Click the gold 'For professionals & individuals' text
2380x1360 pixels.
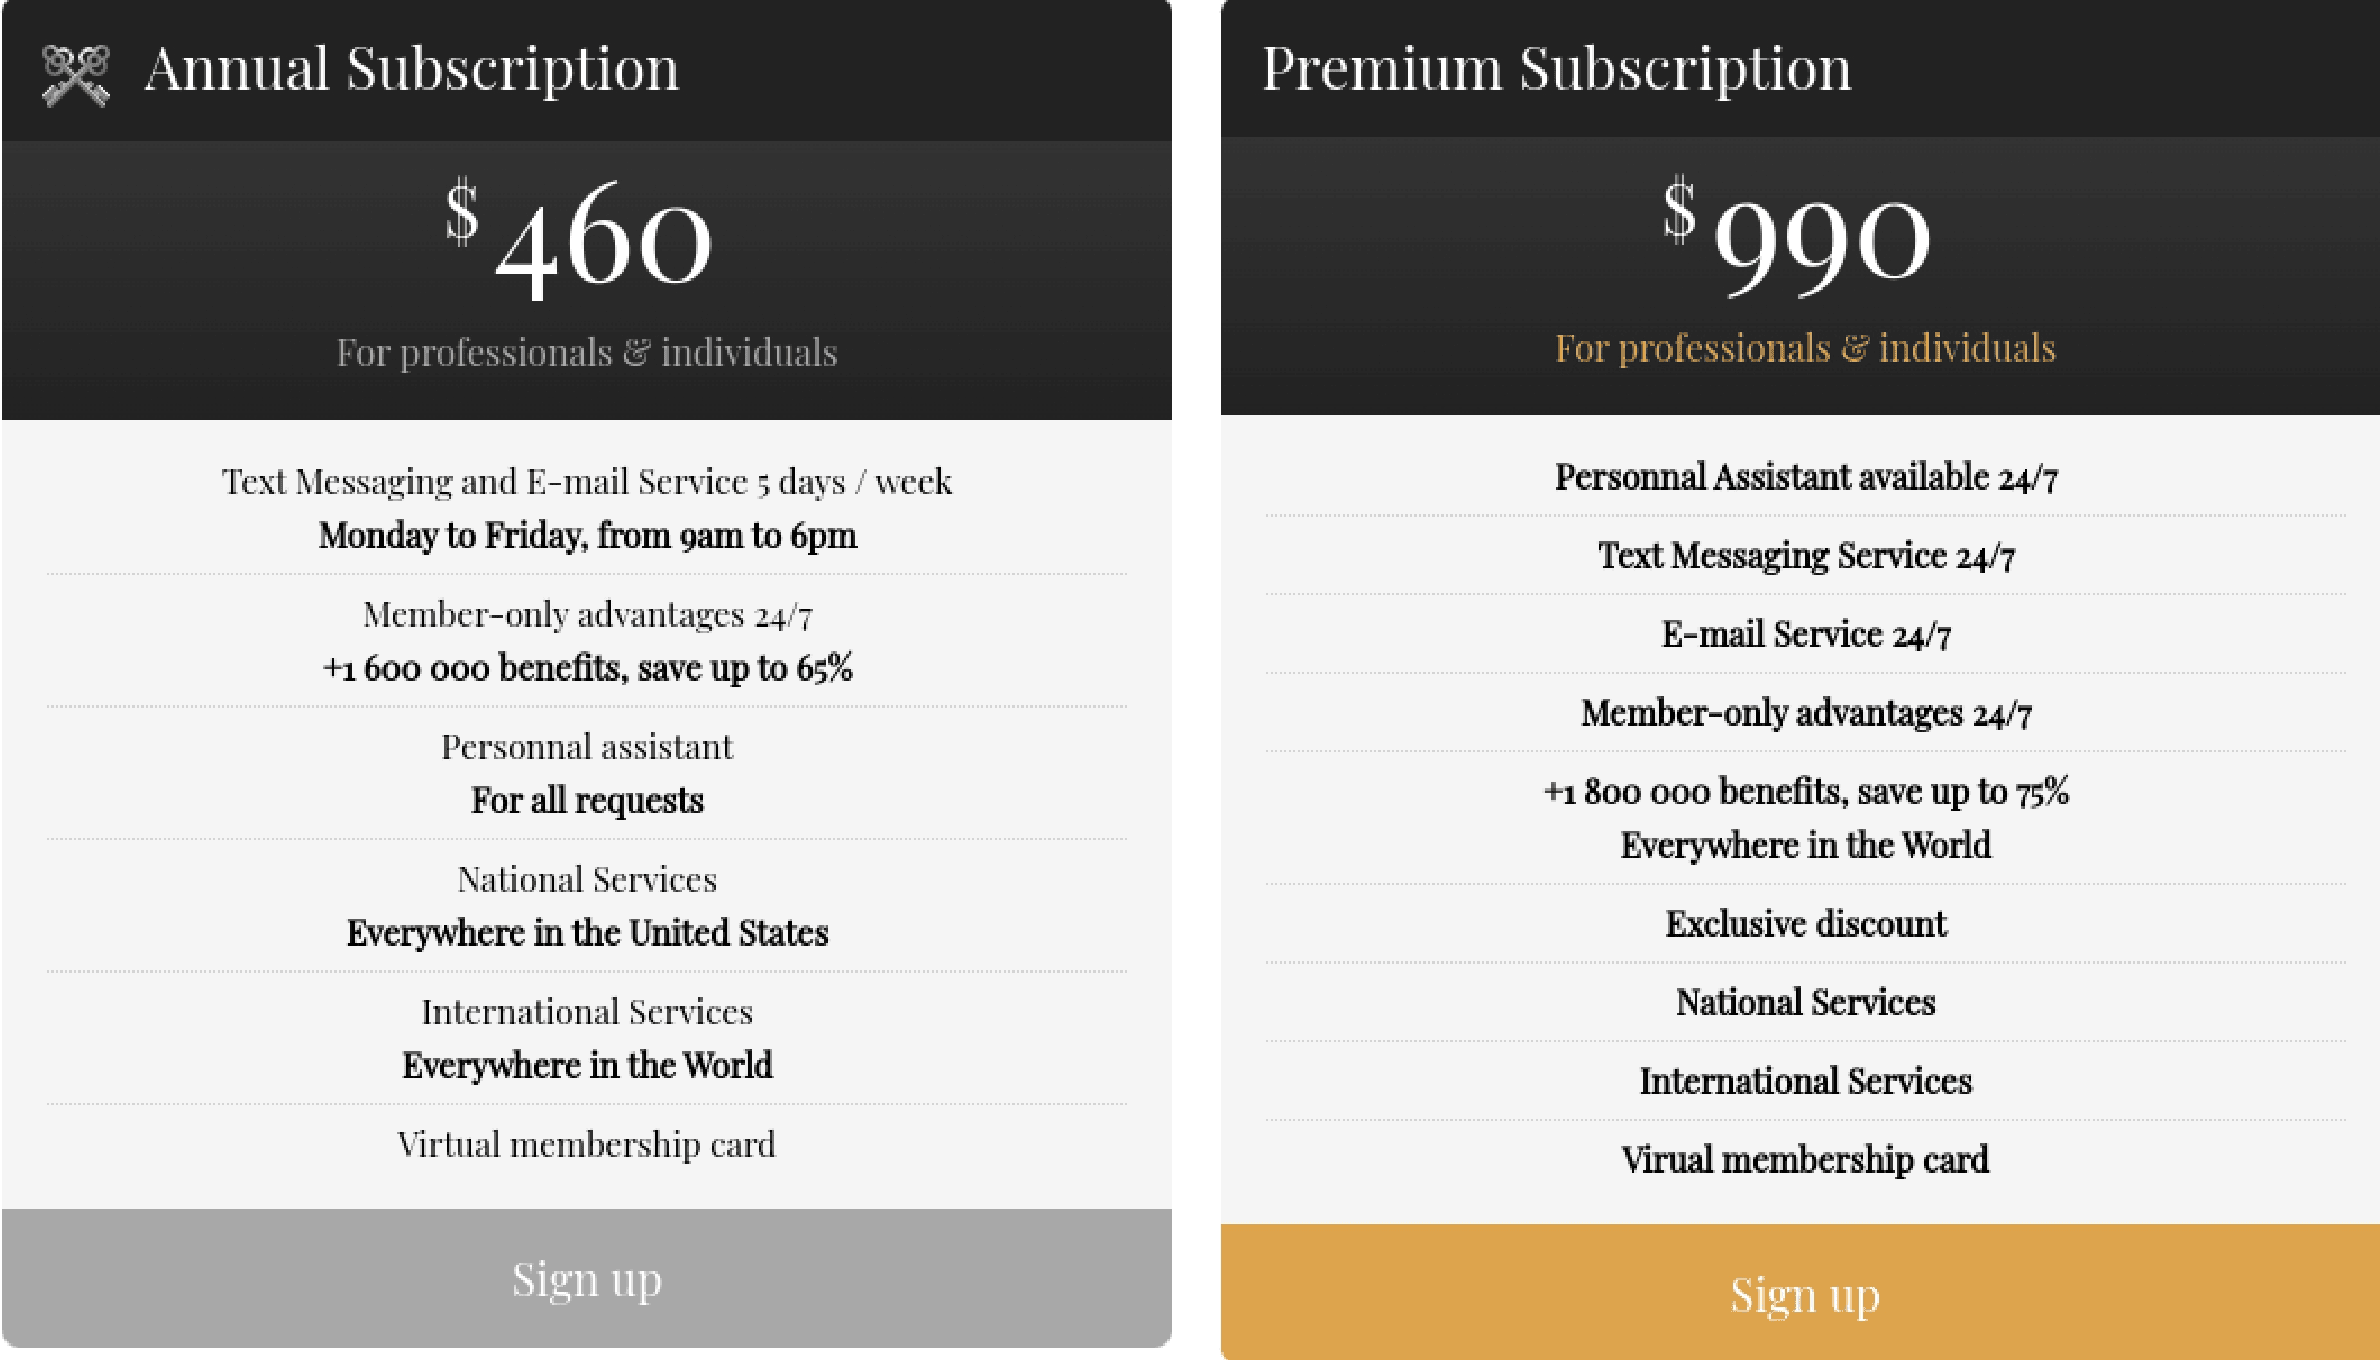tap(1804, 348)
